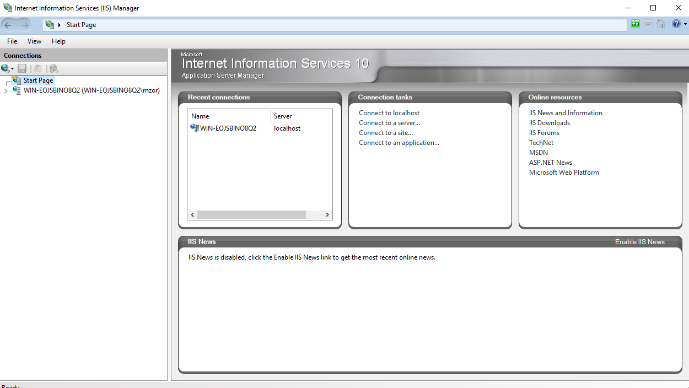
Task: Open the IIS Forums link
Action: coord(544,133)
